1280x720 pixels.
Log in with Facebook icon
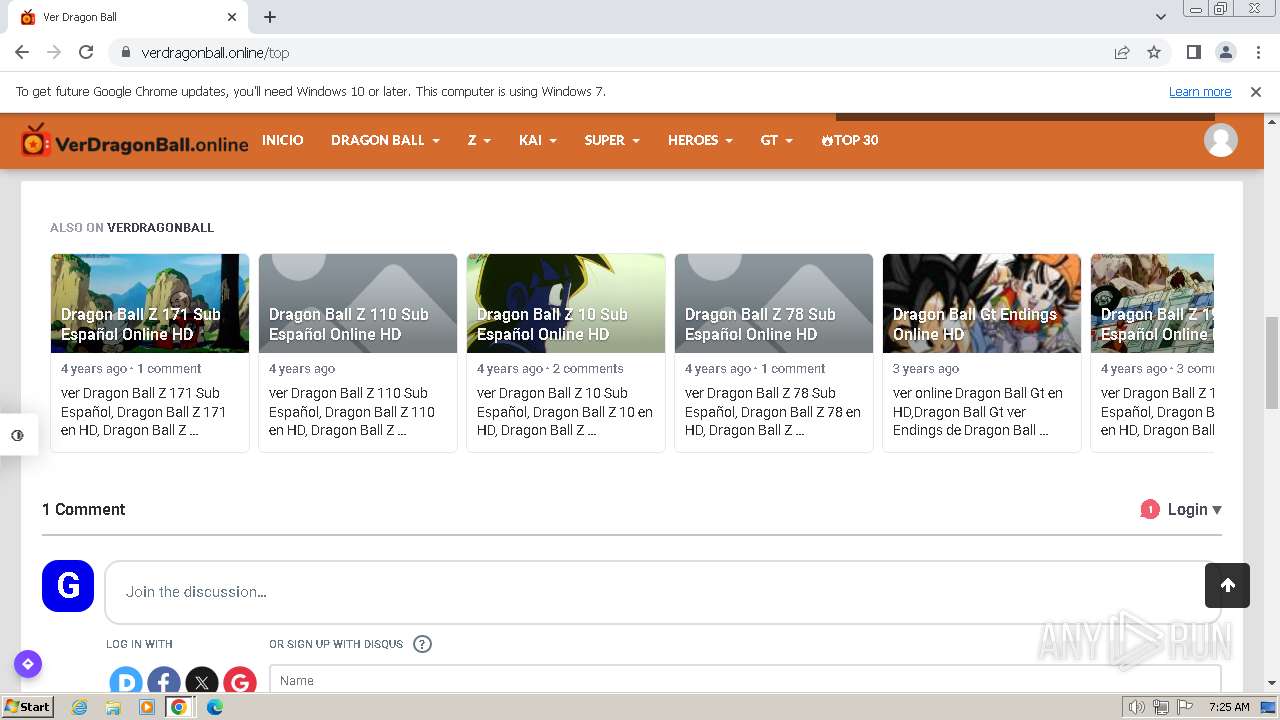[x=164, y=683]
